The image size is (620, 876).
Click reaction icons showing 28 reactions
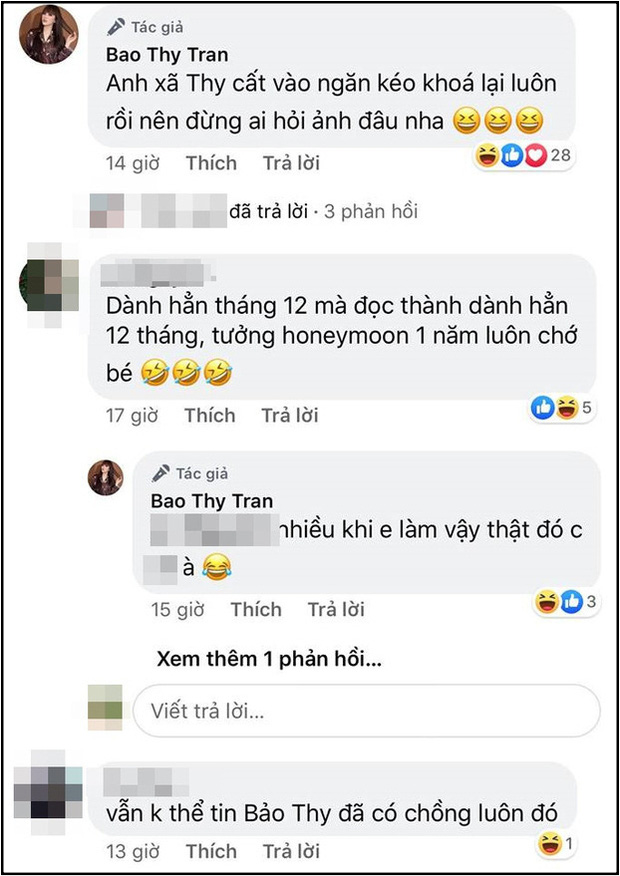(524, 156)
